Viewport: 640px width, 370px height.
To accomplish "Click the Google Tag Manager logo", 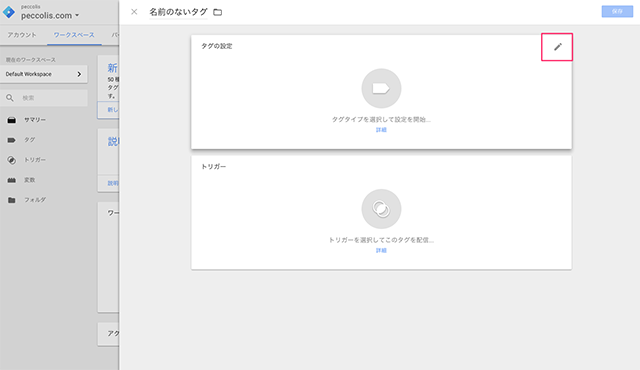I will tap(9, 12).
